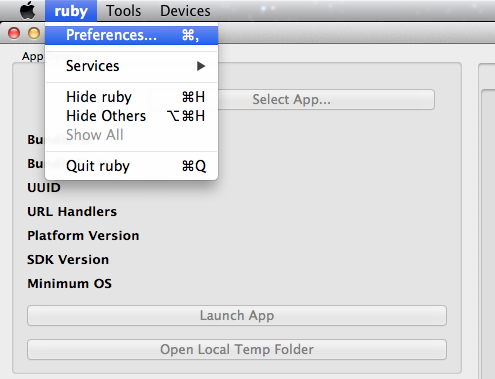Viewport: 495px width, 379px height.
Task: Open the Devices menu
Action: pyautogui.click(x=185, y=11)
